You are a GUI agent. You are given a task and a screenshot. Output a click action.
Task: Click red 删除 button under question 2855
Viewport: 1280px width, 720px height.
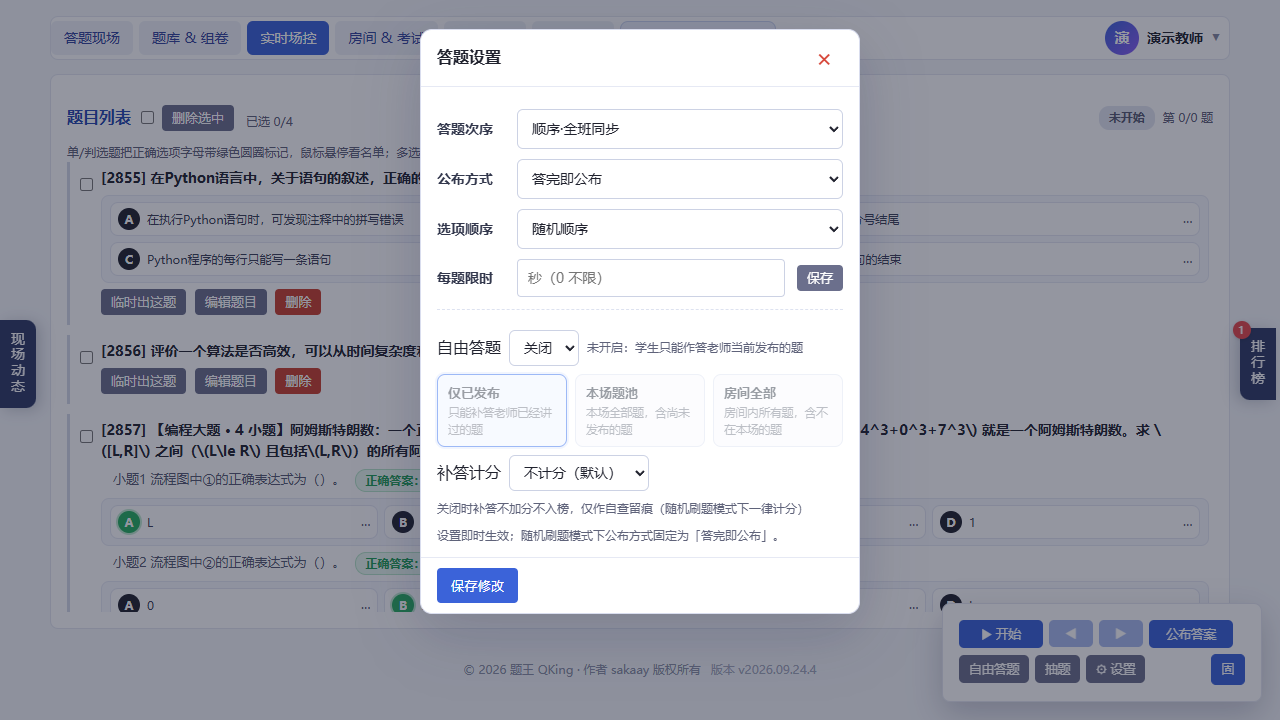[x=298, y=301]
